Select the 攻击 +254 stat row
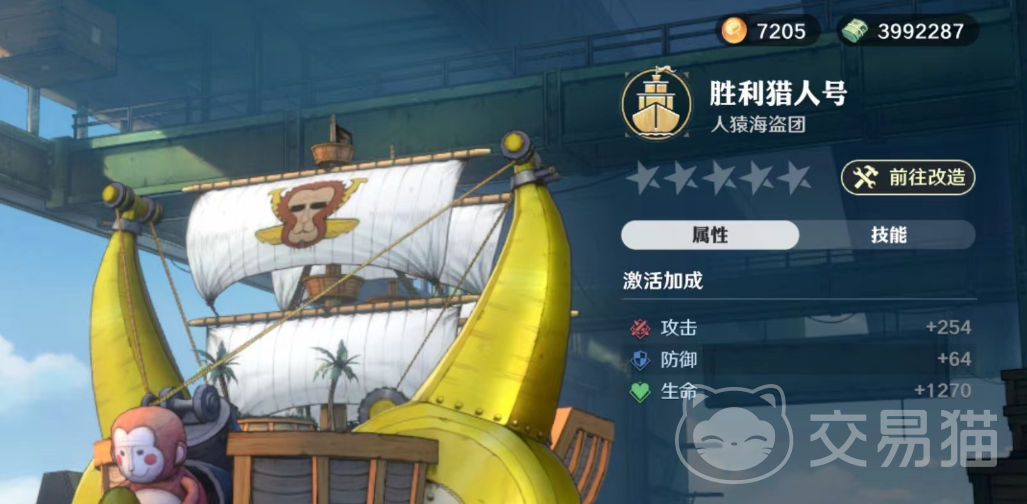Image resolution: width=1027 pixels, height=504 pixels. [799, 328]
